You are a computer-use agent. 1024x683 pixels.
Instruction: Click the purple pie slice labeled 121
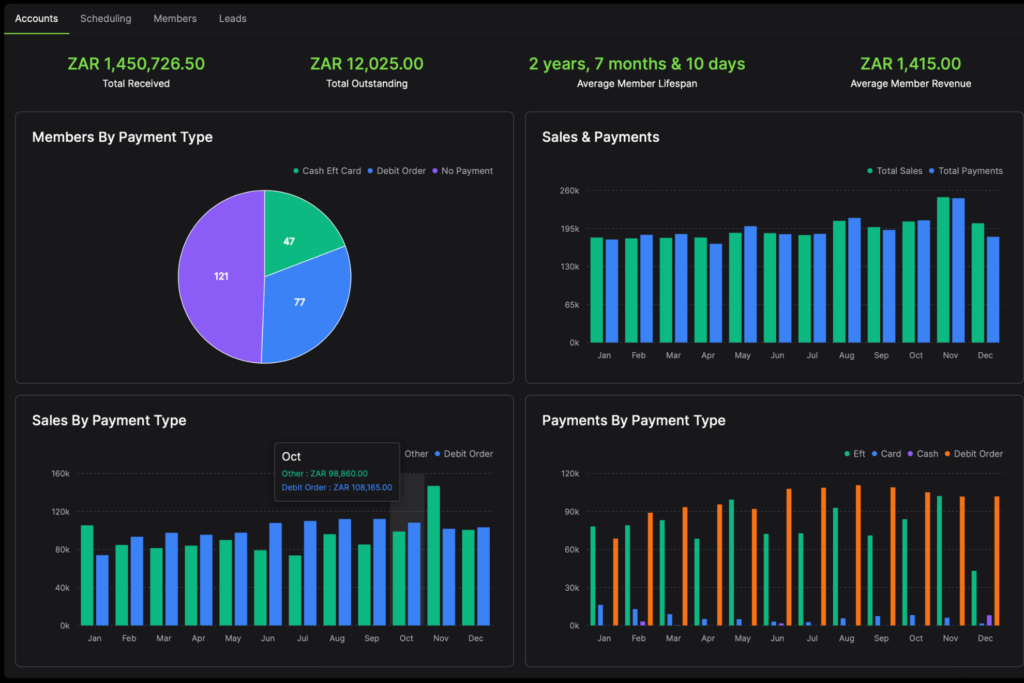[221, 276]
